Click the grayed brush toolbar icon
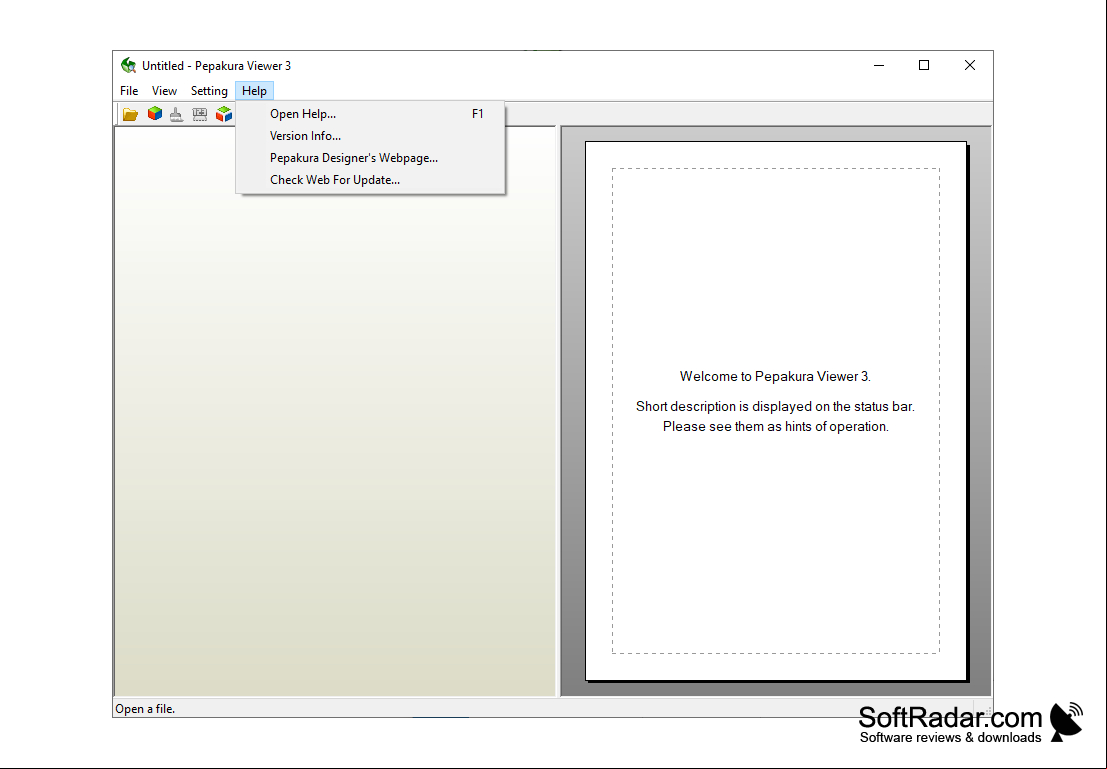Screen dimensions: 1107x769 point(176,114)
